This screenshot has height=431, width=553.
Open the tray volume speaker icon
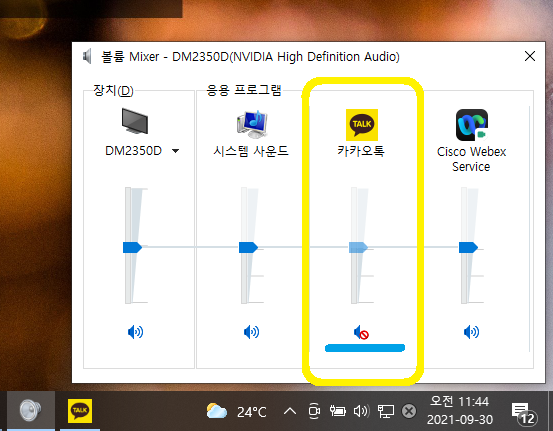click(361, 411)
